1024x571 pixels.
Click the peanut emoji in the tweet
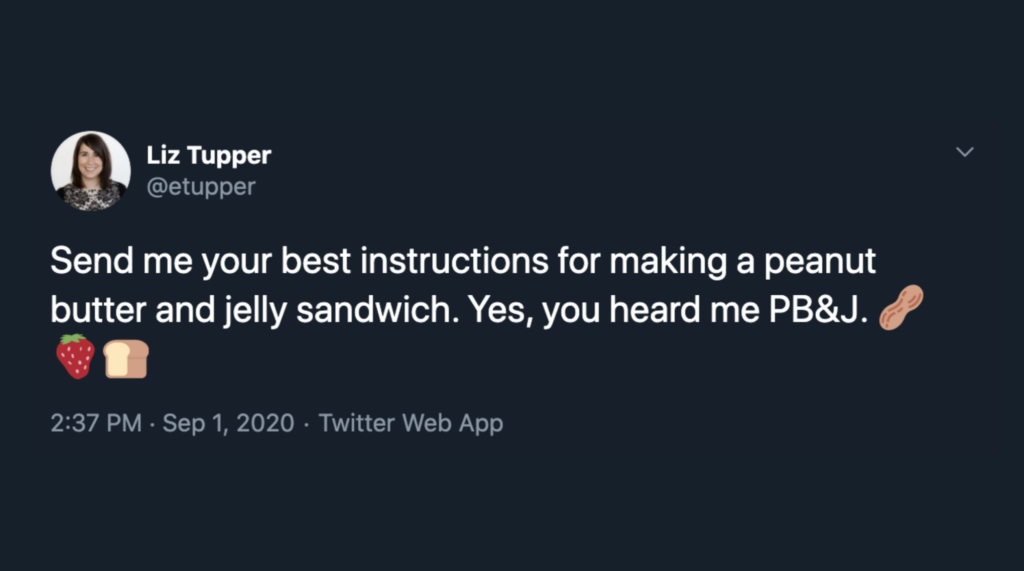pos(900,307)
